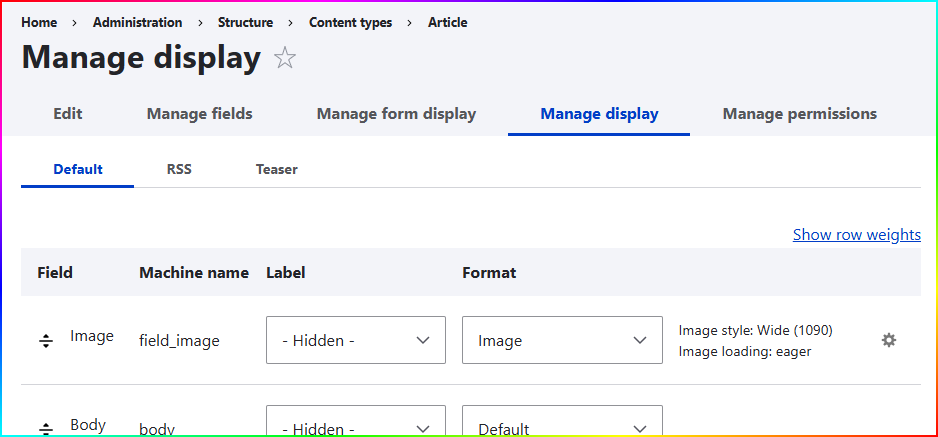The width and height of the screenshot is (938, 437).
Task: Navigate to the Structure breadcrumb
Action: click(245, 22)
